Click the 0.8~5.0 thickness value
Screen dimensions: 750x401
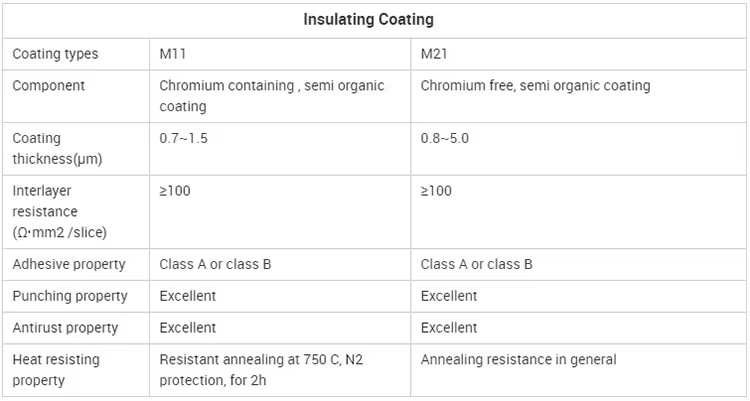pyautogui.click(x=445, y=138)
